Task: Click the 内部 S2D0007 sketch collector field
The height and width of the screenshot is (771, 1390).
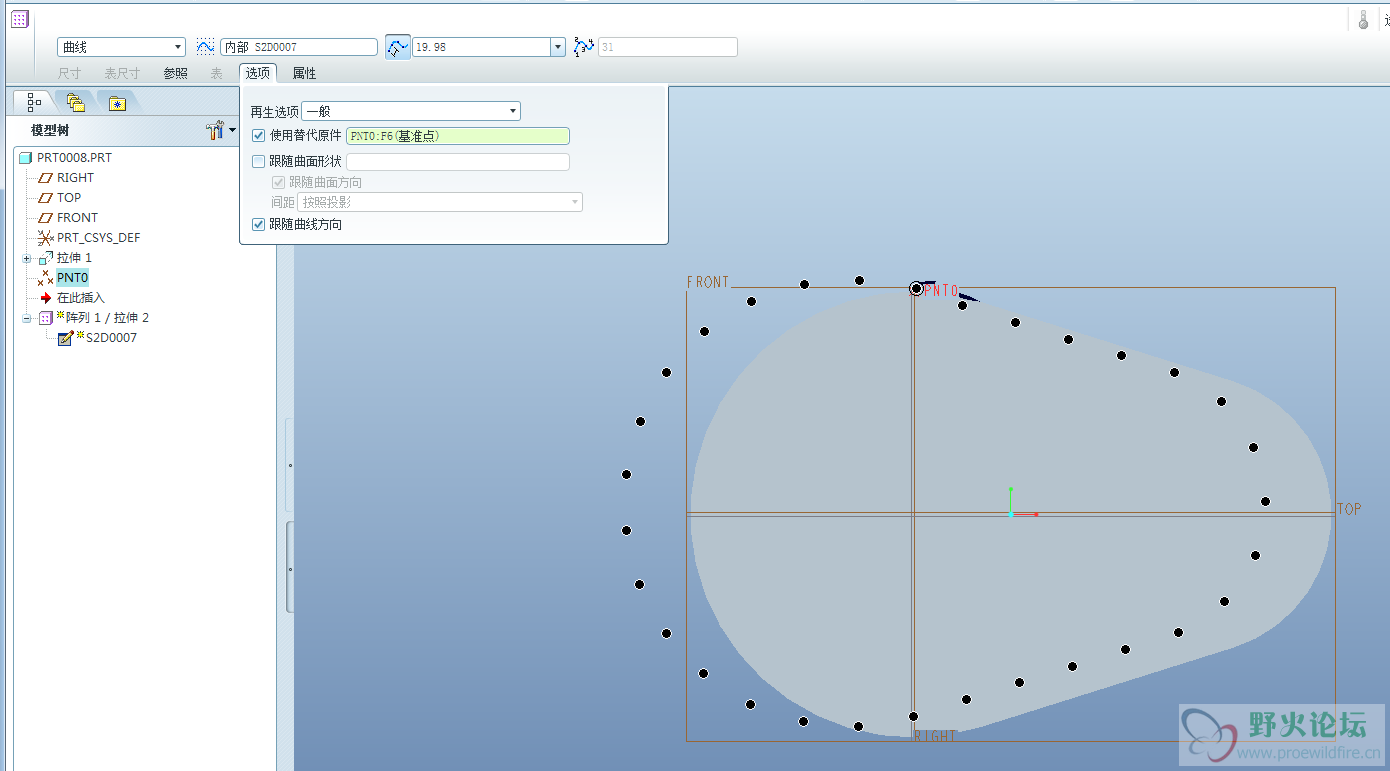Action: 299,47
